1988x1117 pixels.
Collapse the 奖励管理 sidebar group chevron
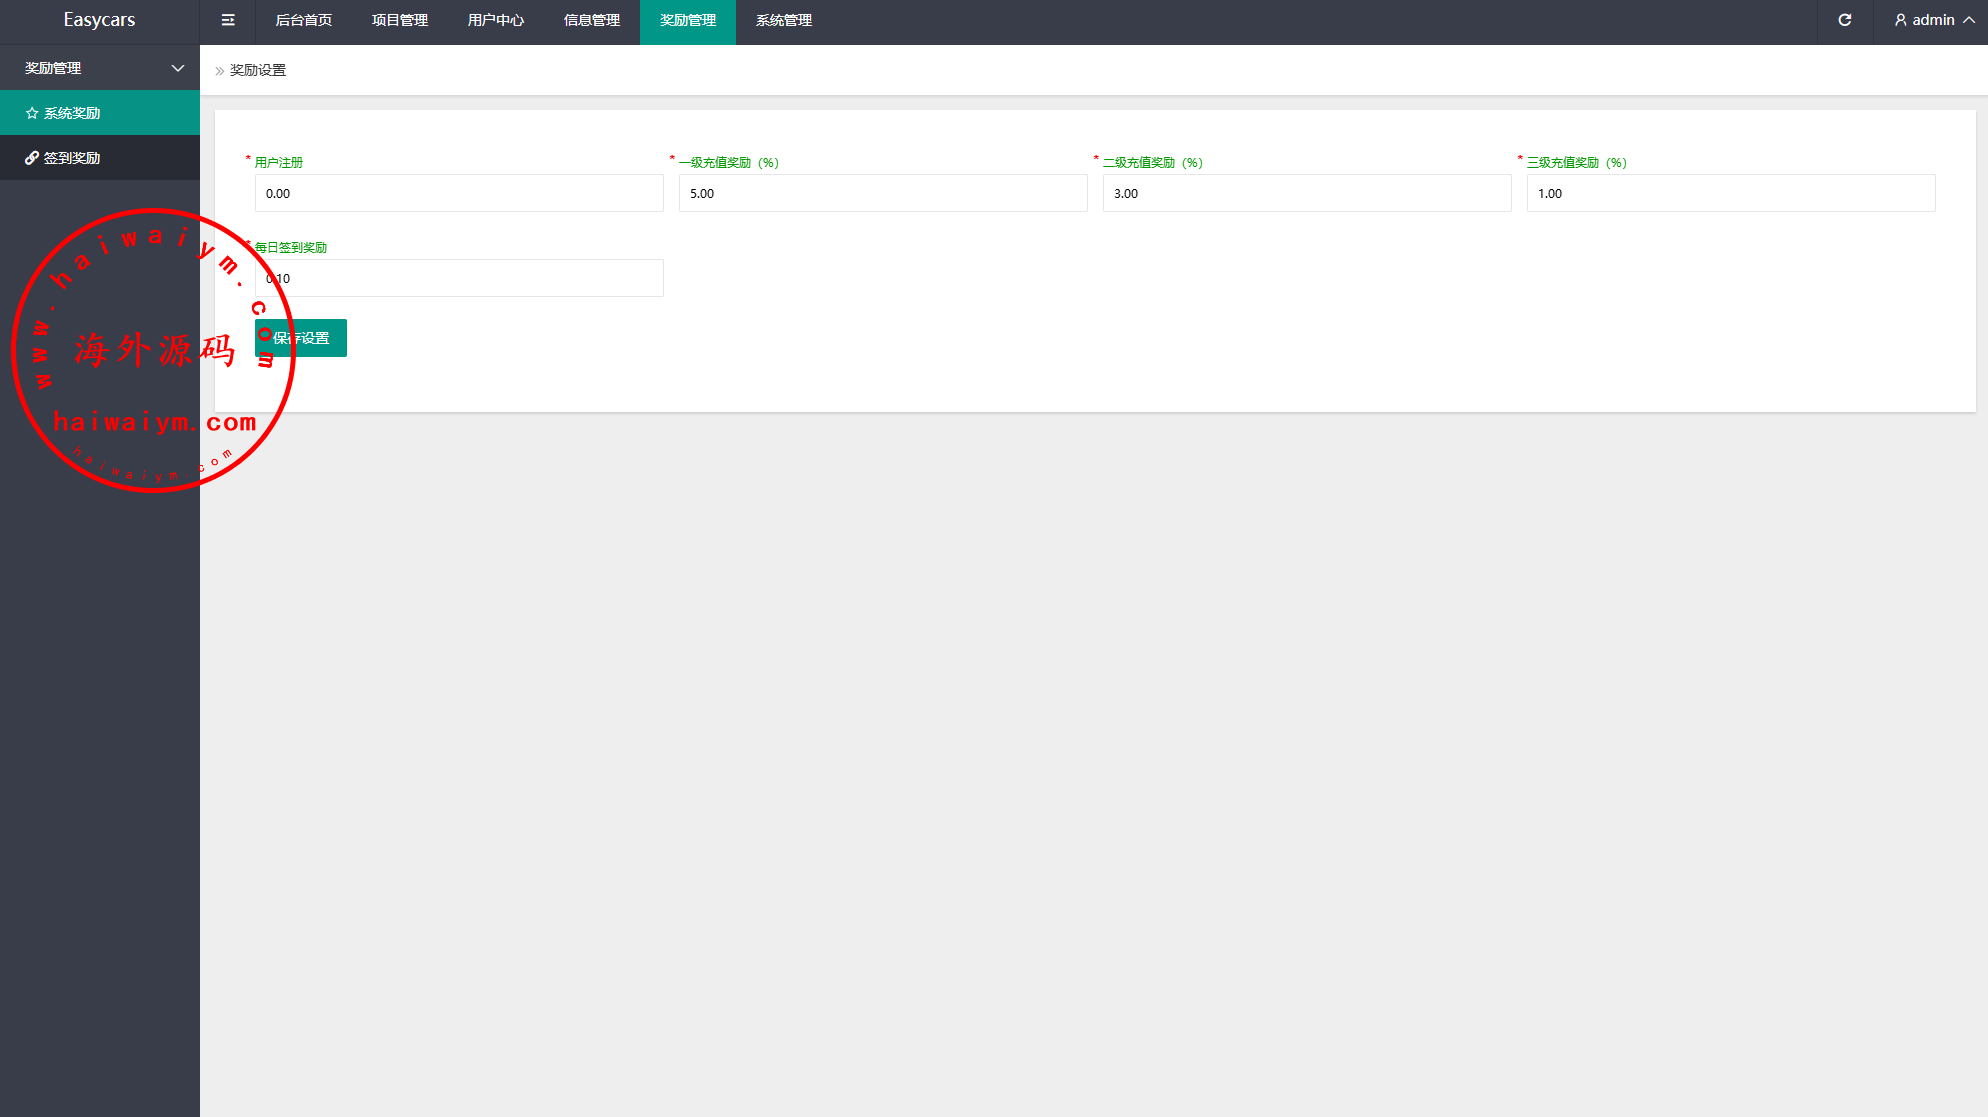[x=178, y=68]
